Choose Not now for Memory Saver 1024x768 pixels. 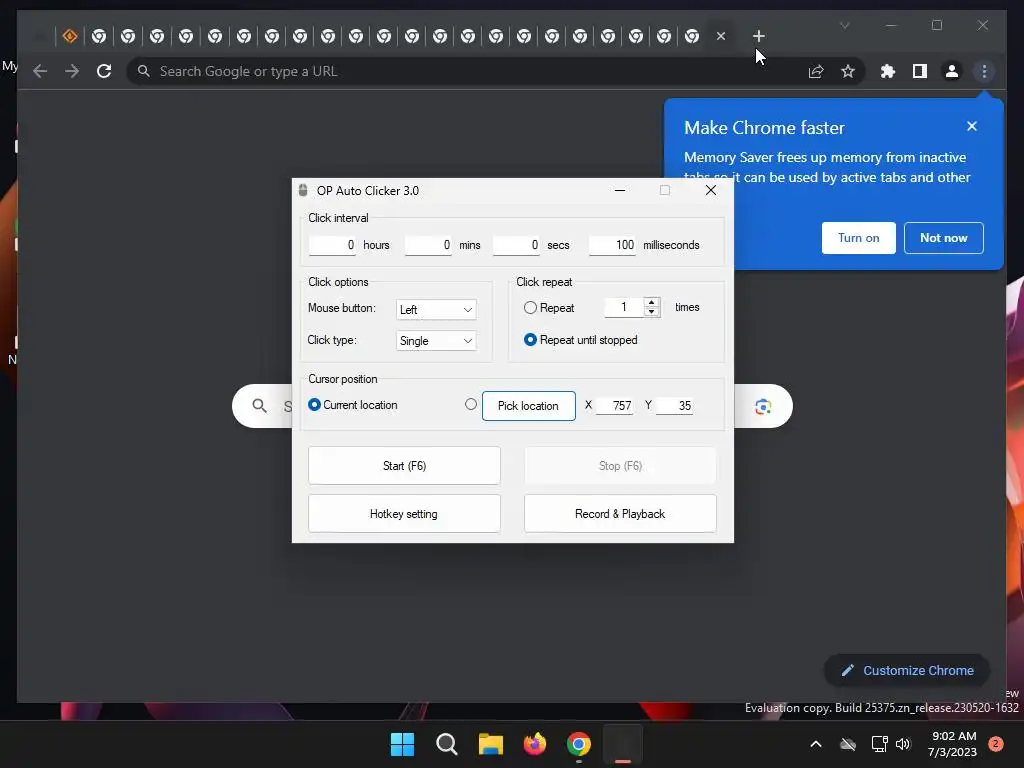point(944,238)
